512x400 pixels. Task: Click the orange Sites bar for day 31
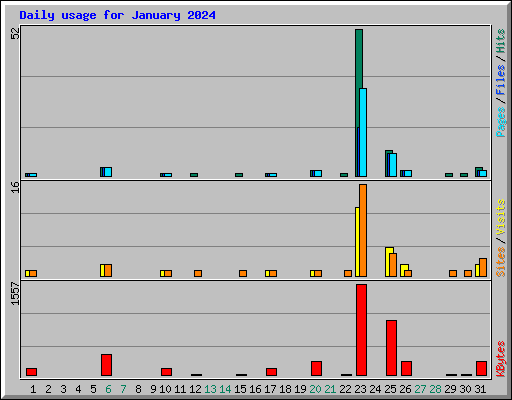click(483, 267)
